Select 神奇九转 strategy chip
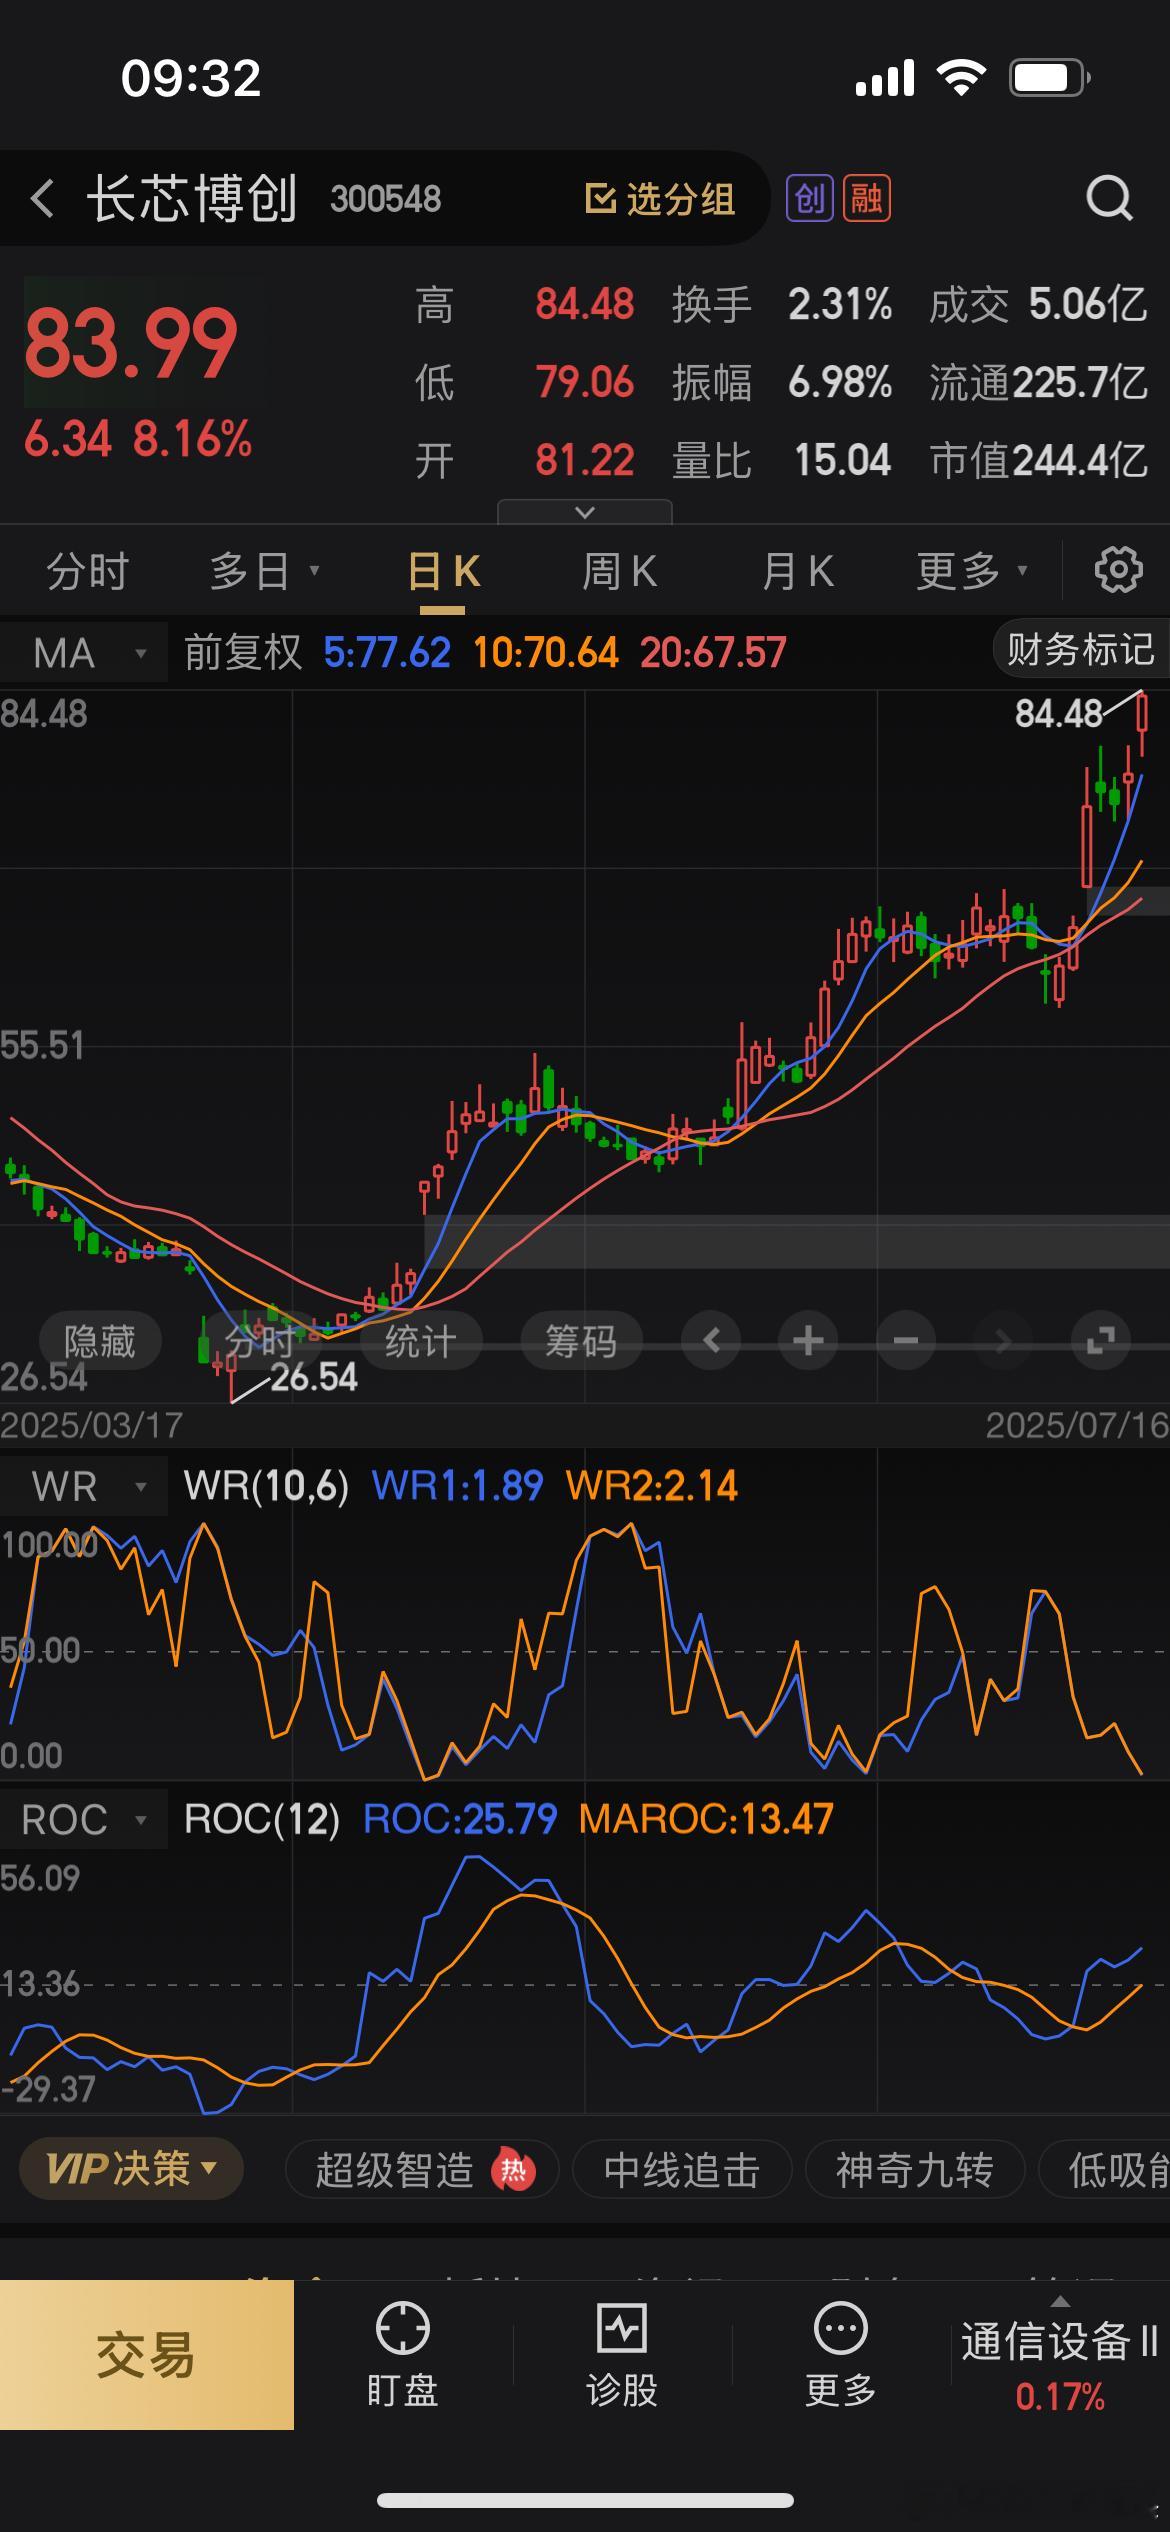1170x2532 pixels. (915, 2171)
